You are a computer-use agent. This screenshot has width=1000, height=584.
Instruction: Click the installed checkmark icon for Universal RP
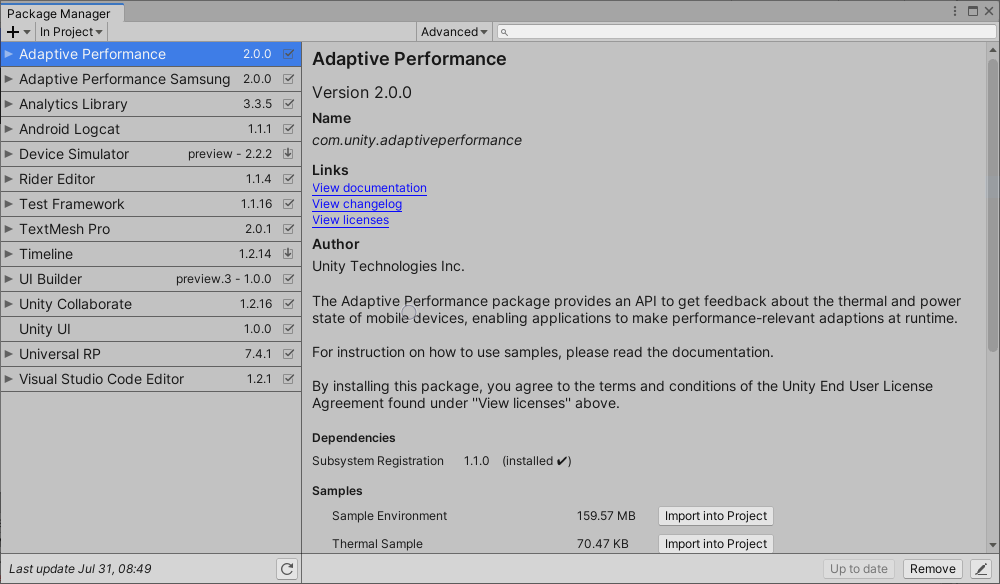pos(289,354)
